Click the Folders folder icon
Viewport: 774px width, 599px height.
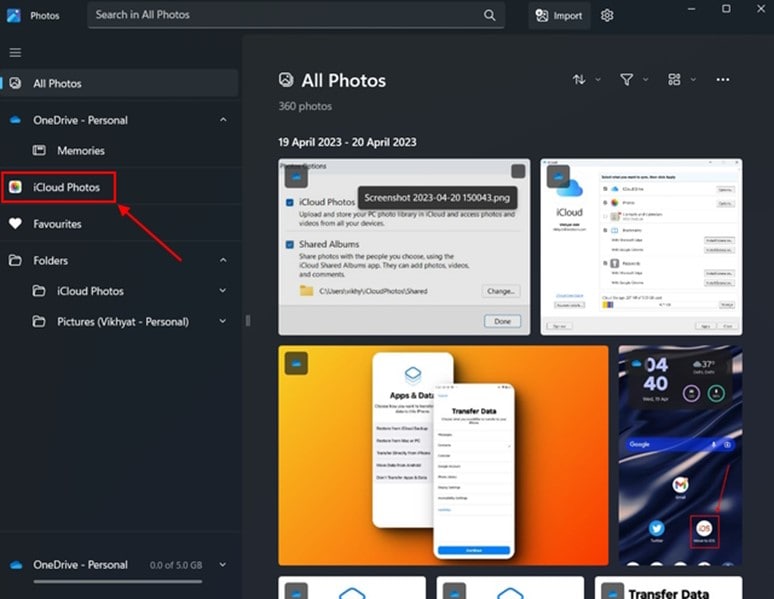(15, 260)
